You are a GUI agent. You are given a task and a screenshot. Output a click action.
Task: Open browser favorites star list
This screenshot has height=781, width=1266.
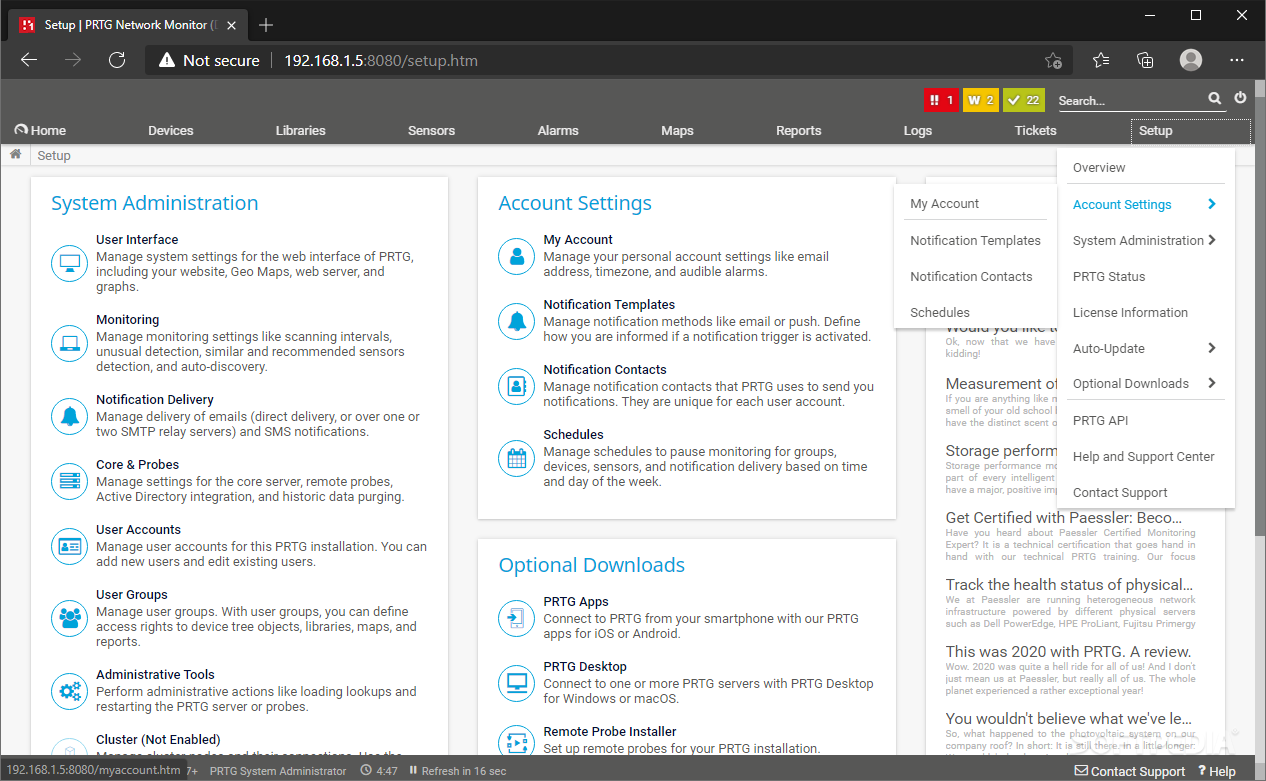pyautogui.click(x=1101, y=60)
